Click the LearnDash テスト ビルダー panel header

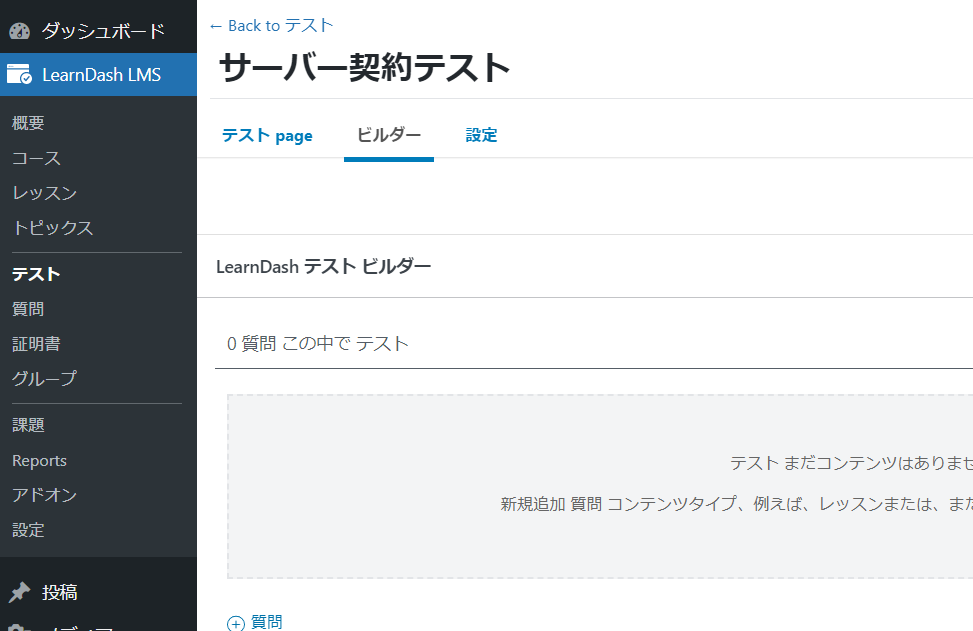(324, 266)
